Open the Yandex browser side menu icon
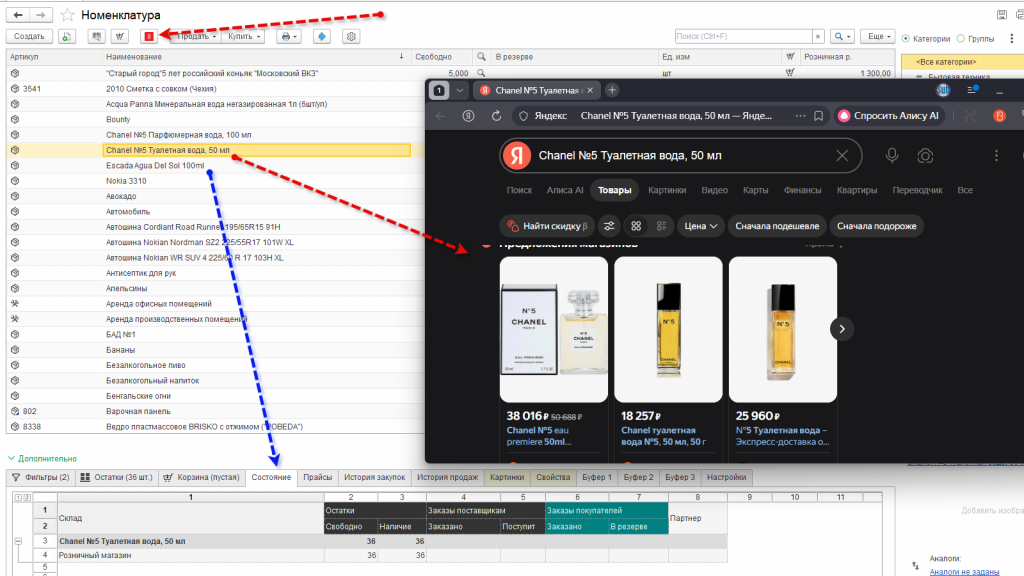 (x=972, y=90)
